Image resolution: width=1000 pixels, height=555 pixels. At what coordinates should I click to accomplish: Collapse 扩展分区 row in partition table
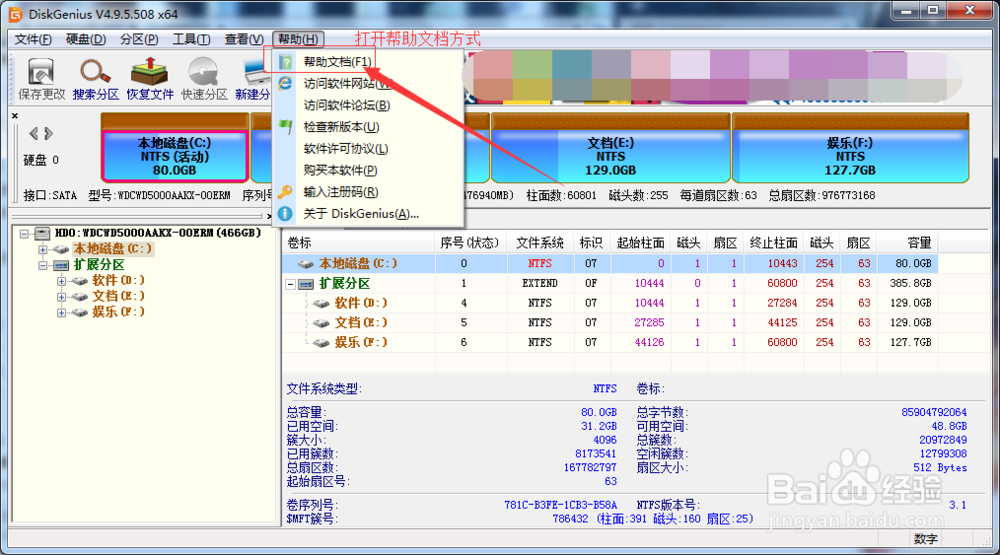click(290, 284)
